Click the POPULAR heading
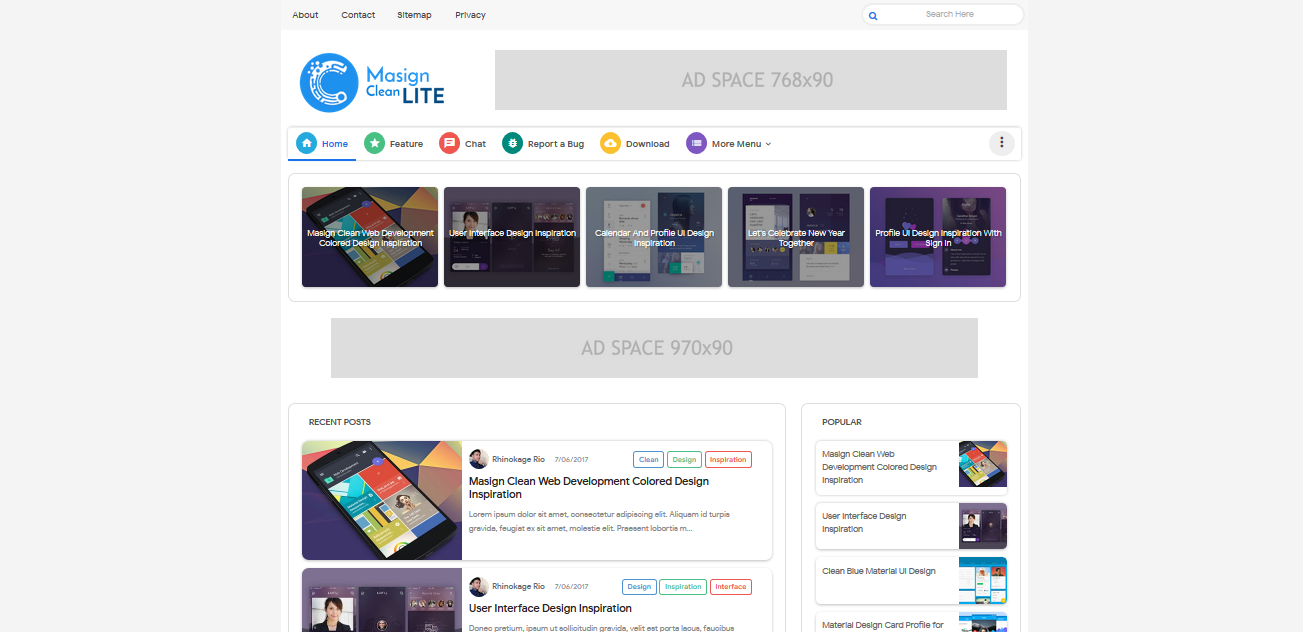This screenshot has width=1303, height=632. (842, 422)
